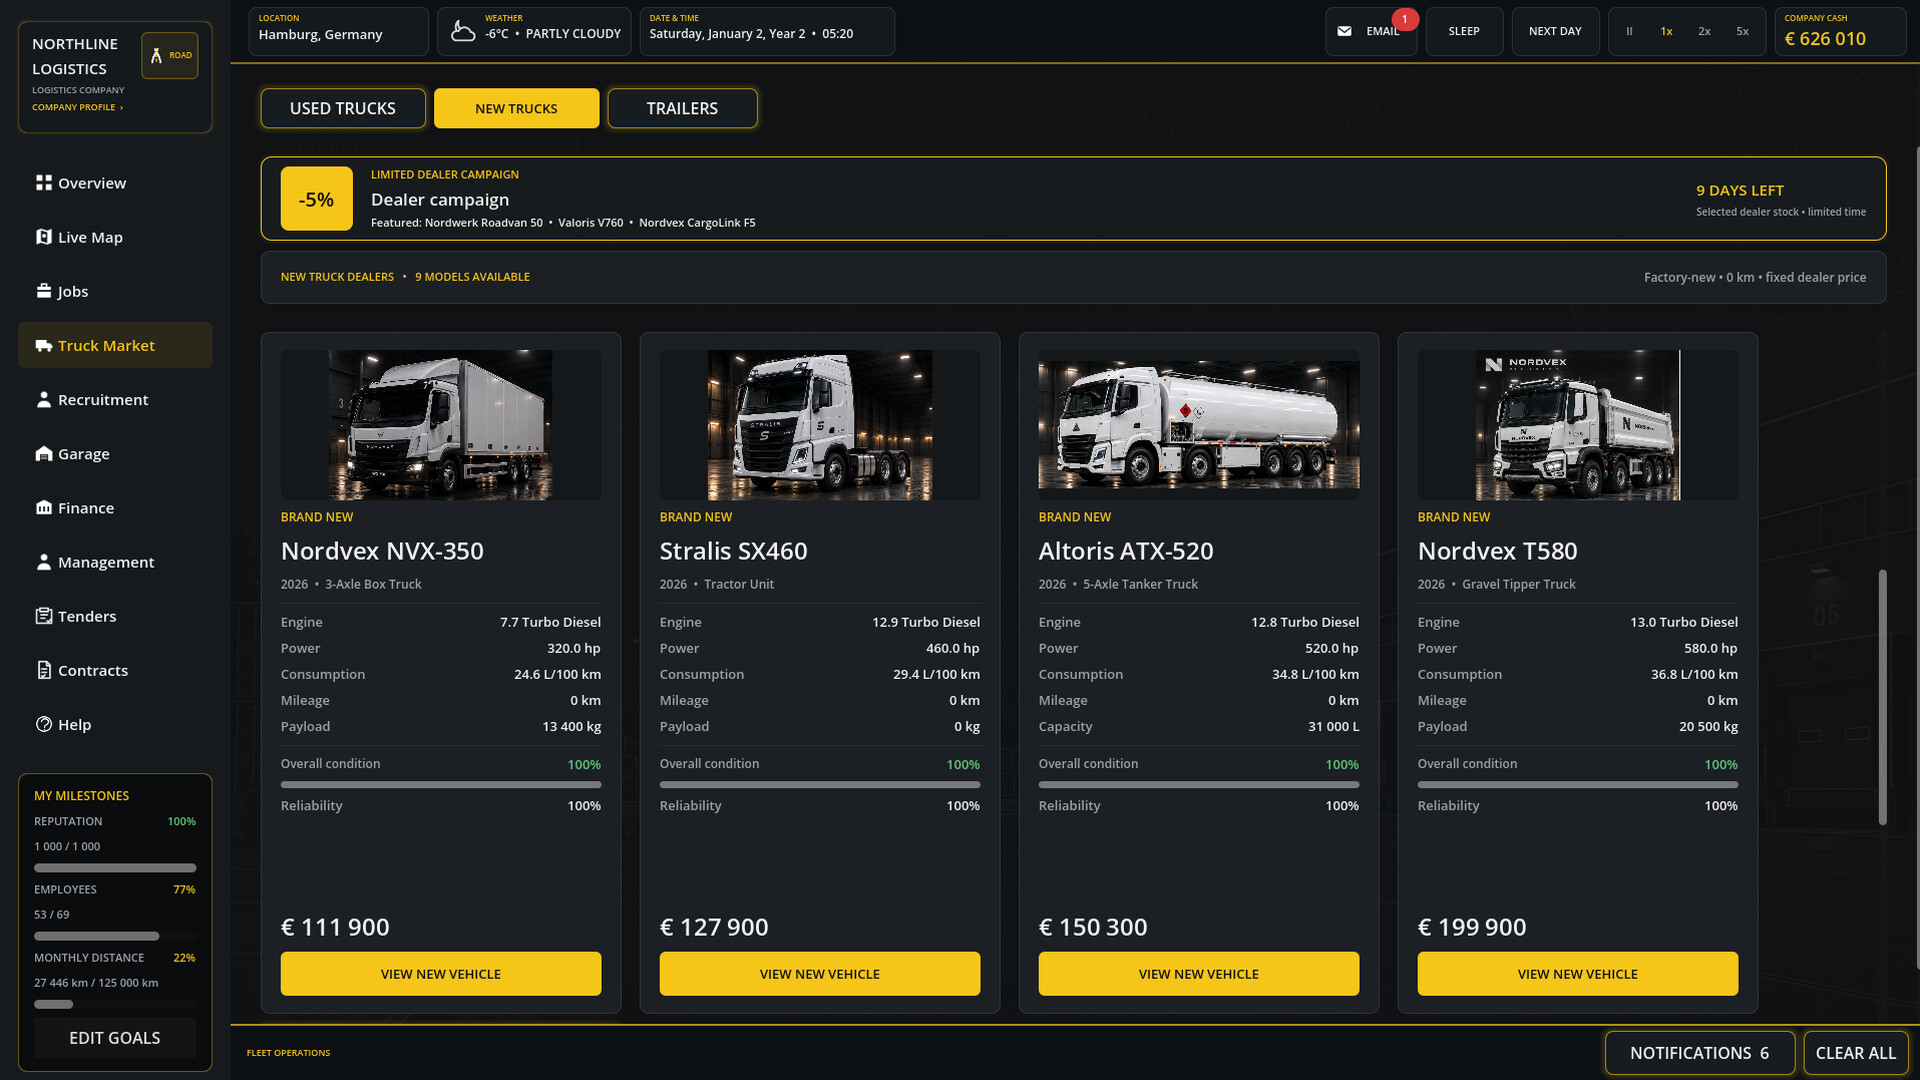Click the Stralis SX460 tractor photo
Screen dimensions: 1920x1080
(x=820, y=425)
